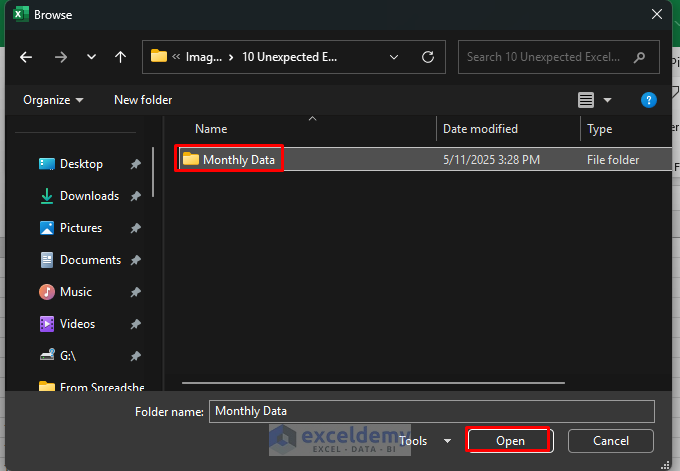The height and width of the screenshot is (471, 680).
Task: Open the Organize menu
Action: 53,100
